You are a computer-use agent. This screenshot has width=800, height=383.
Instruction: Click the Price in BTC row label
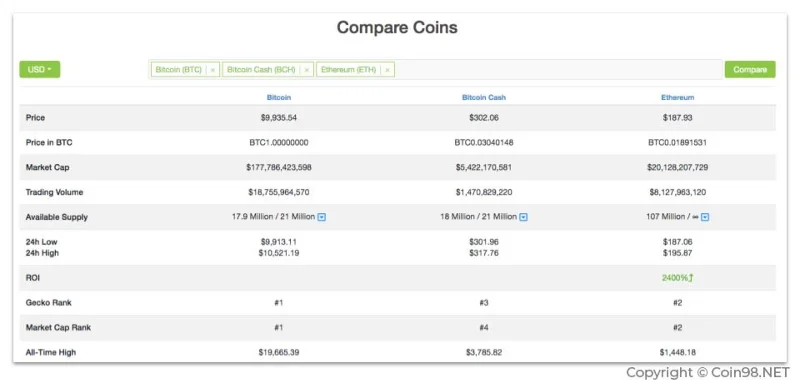coord(49,143)
